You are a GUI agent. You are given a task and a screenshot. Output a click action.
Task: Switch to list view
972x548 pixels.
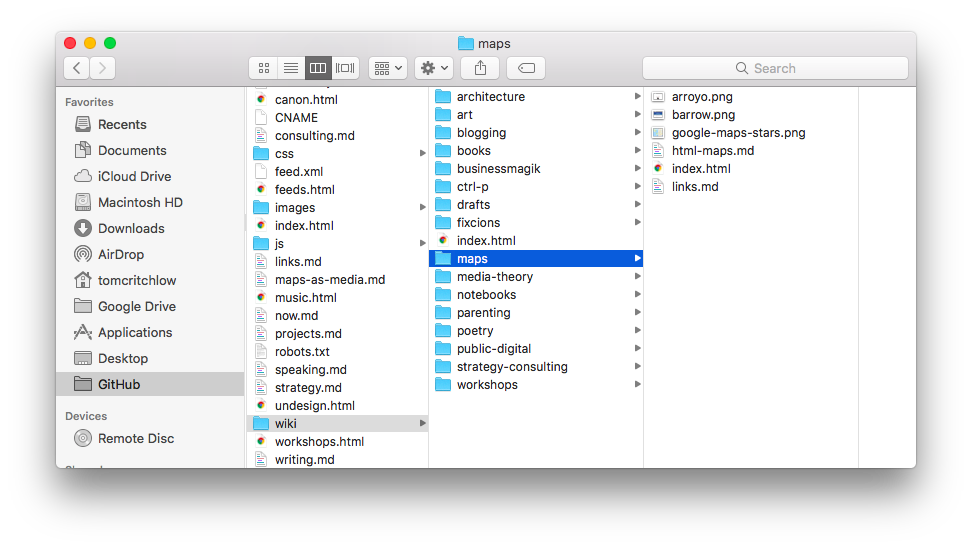(x=291, y=68)
